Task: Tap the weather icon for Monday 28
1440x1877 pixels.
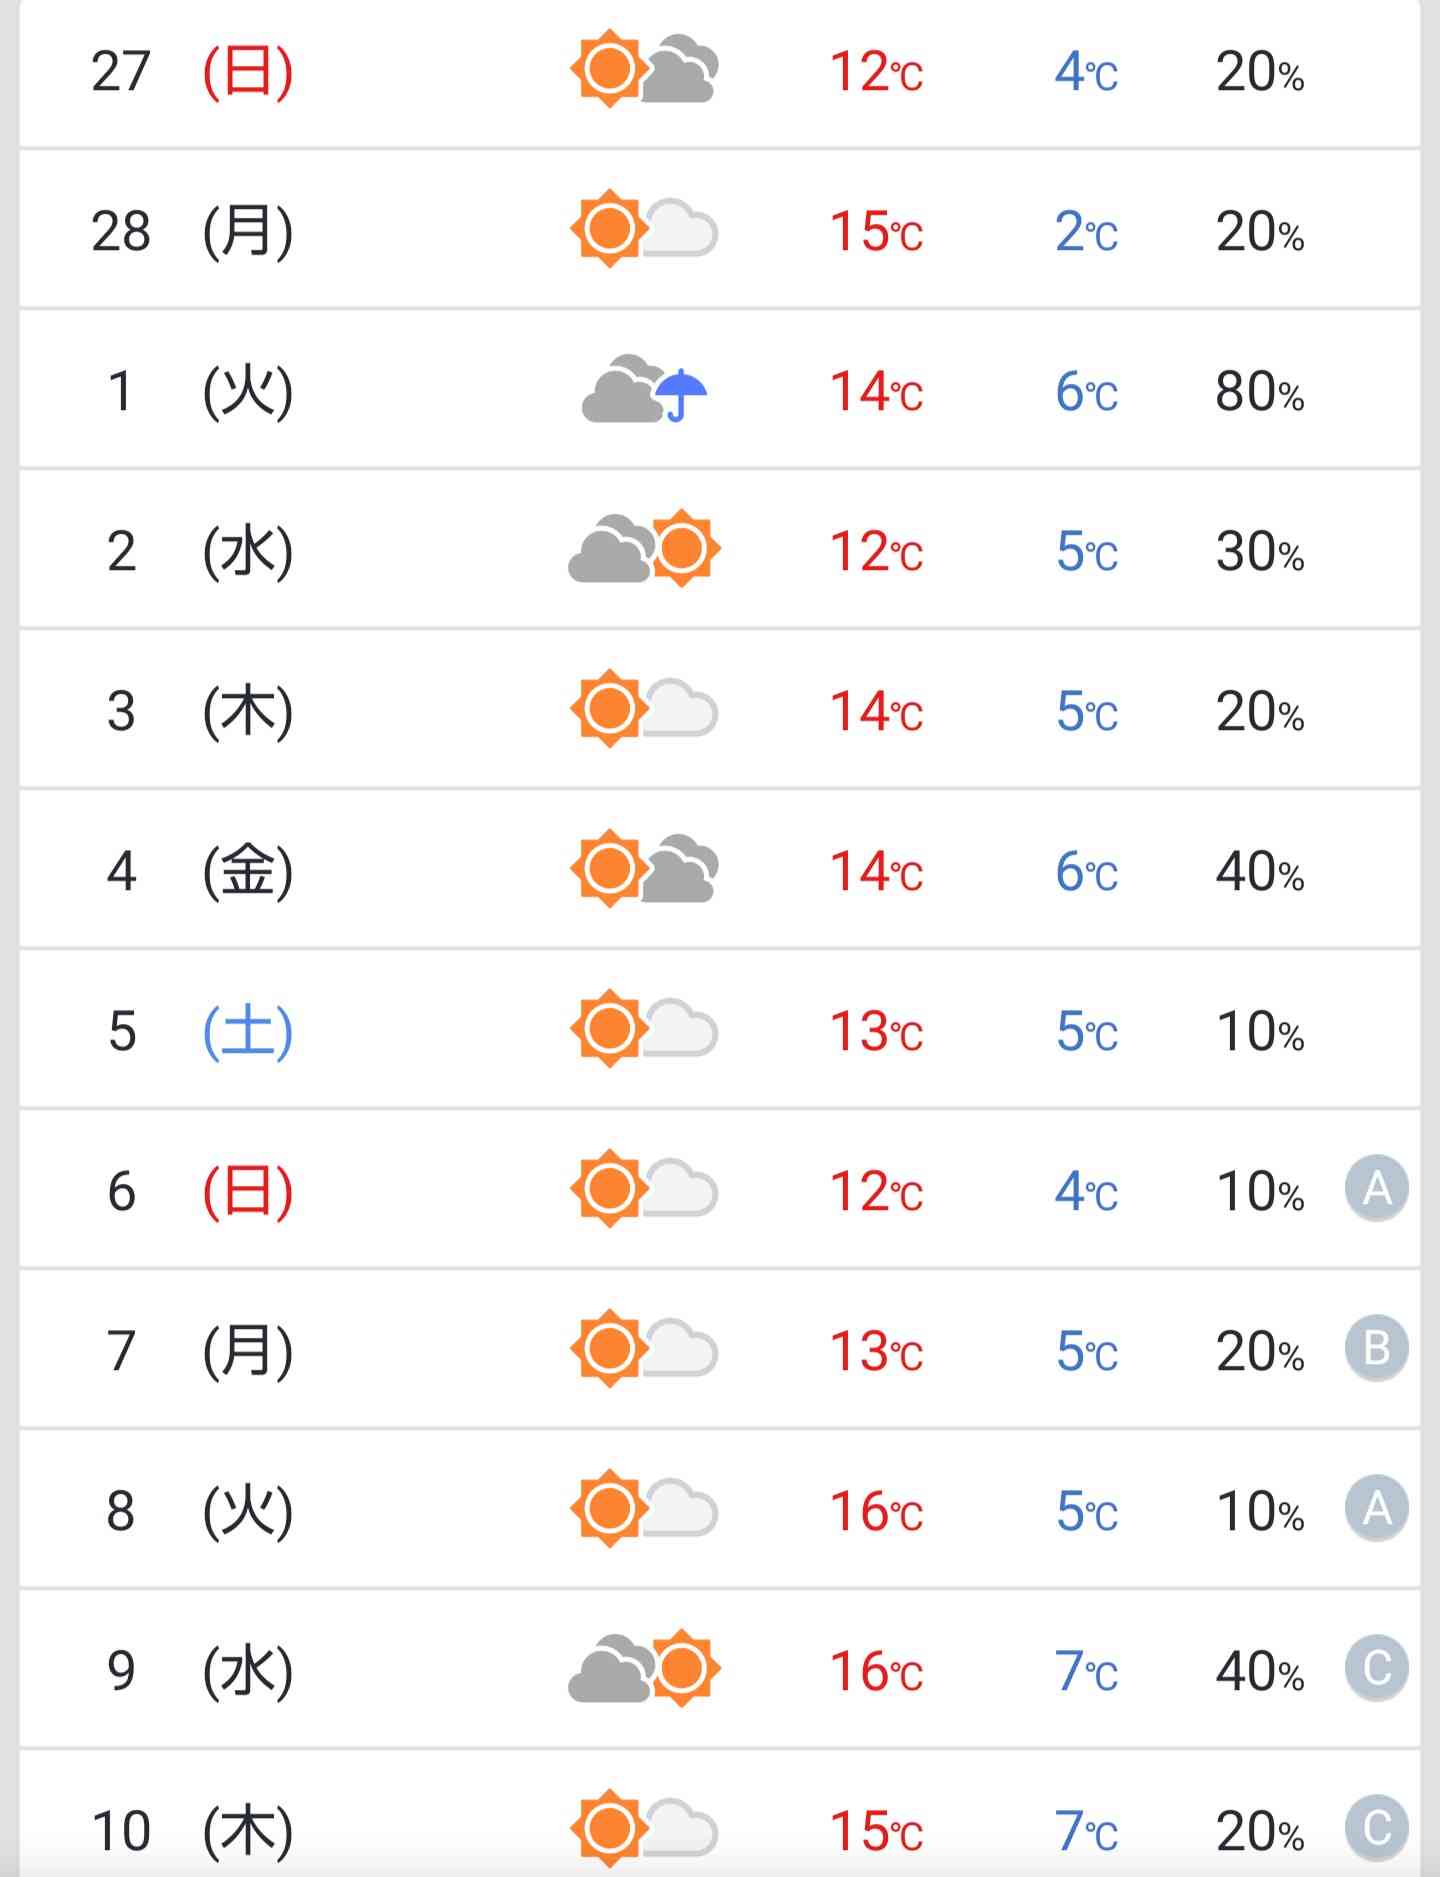Action: coord(645,229)
